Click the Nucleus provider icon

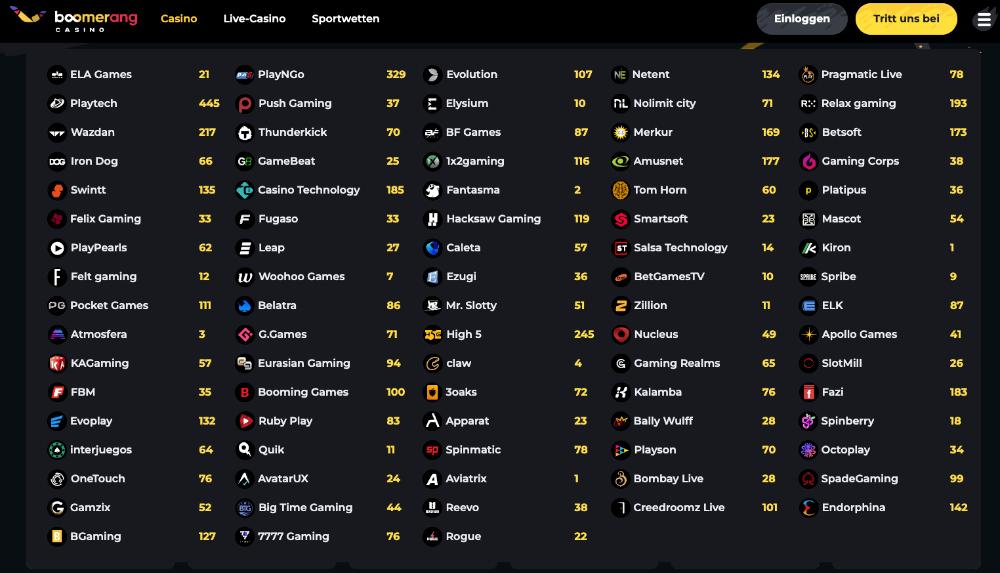coord(620,334)
